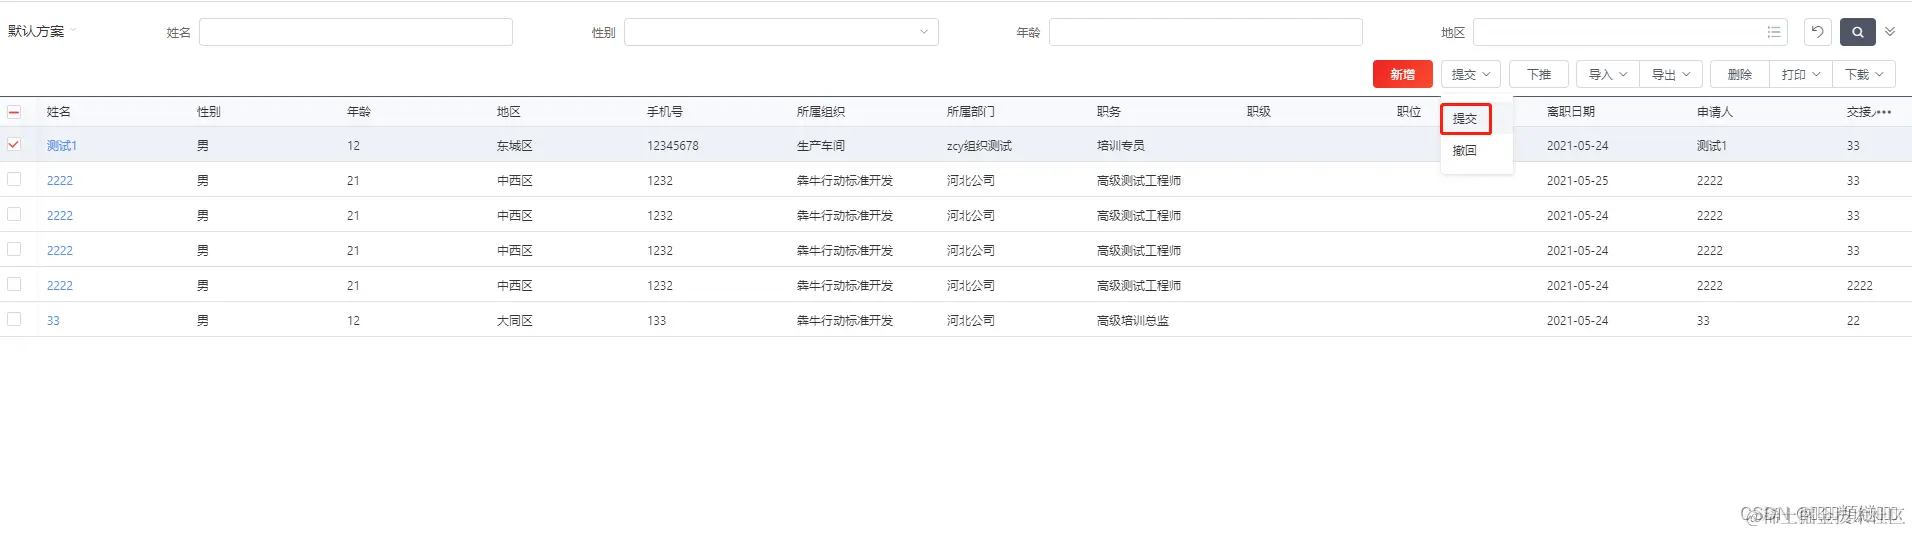1912x533 pixels.
Task: Click the 年龄 column header
Action: [x=359, y=112]
